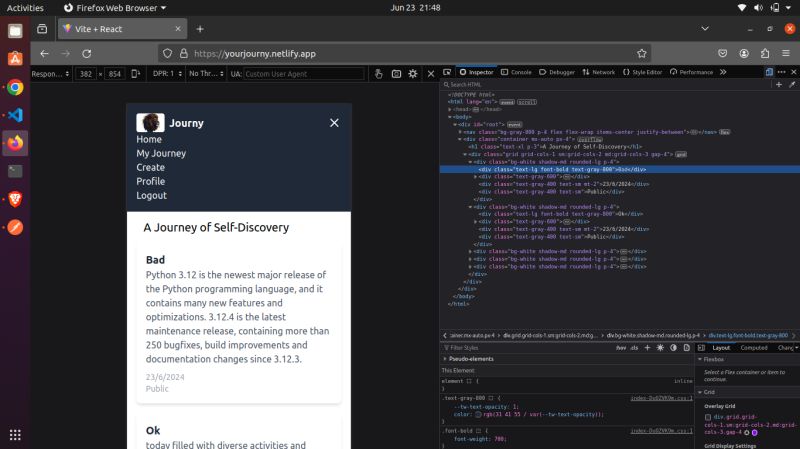The height and width of the screenshot is (449, 800).
Task: Open responsive design mode settings gear
Action: coord(413,73)
